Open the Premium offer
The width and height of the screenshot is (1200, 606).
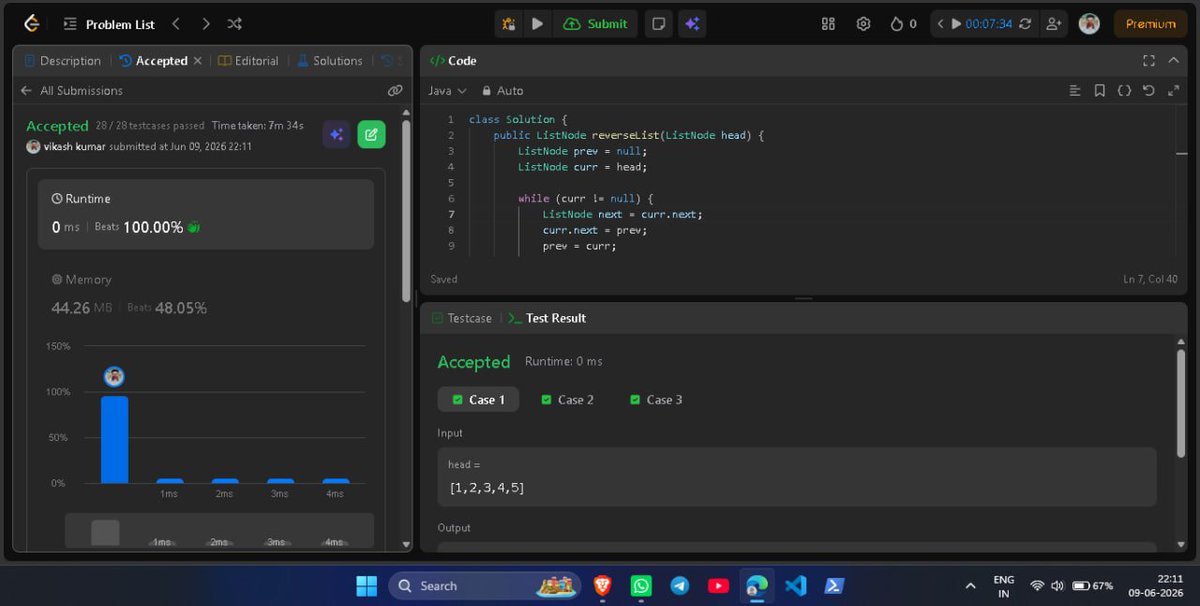1150,24
